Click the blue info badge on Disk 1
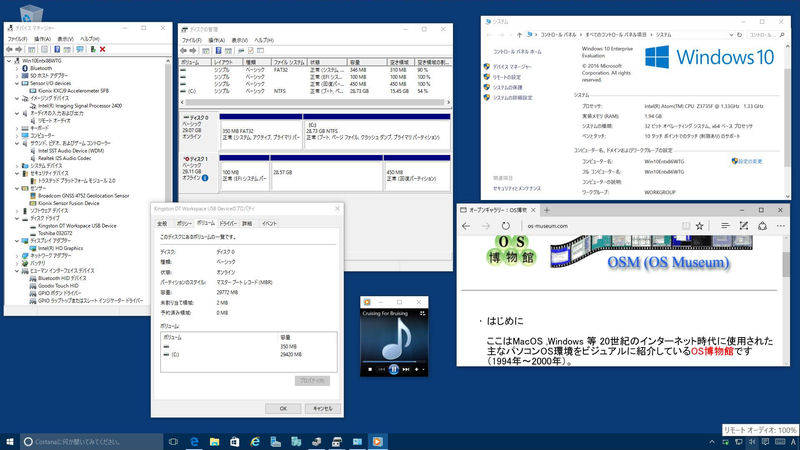Image resolution: width=800 pixels, height=450 pixels. coord(205,178)
